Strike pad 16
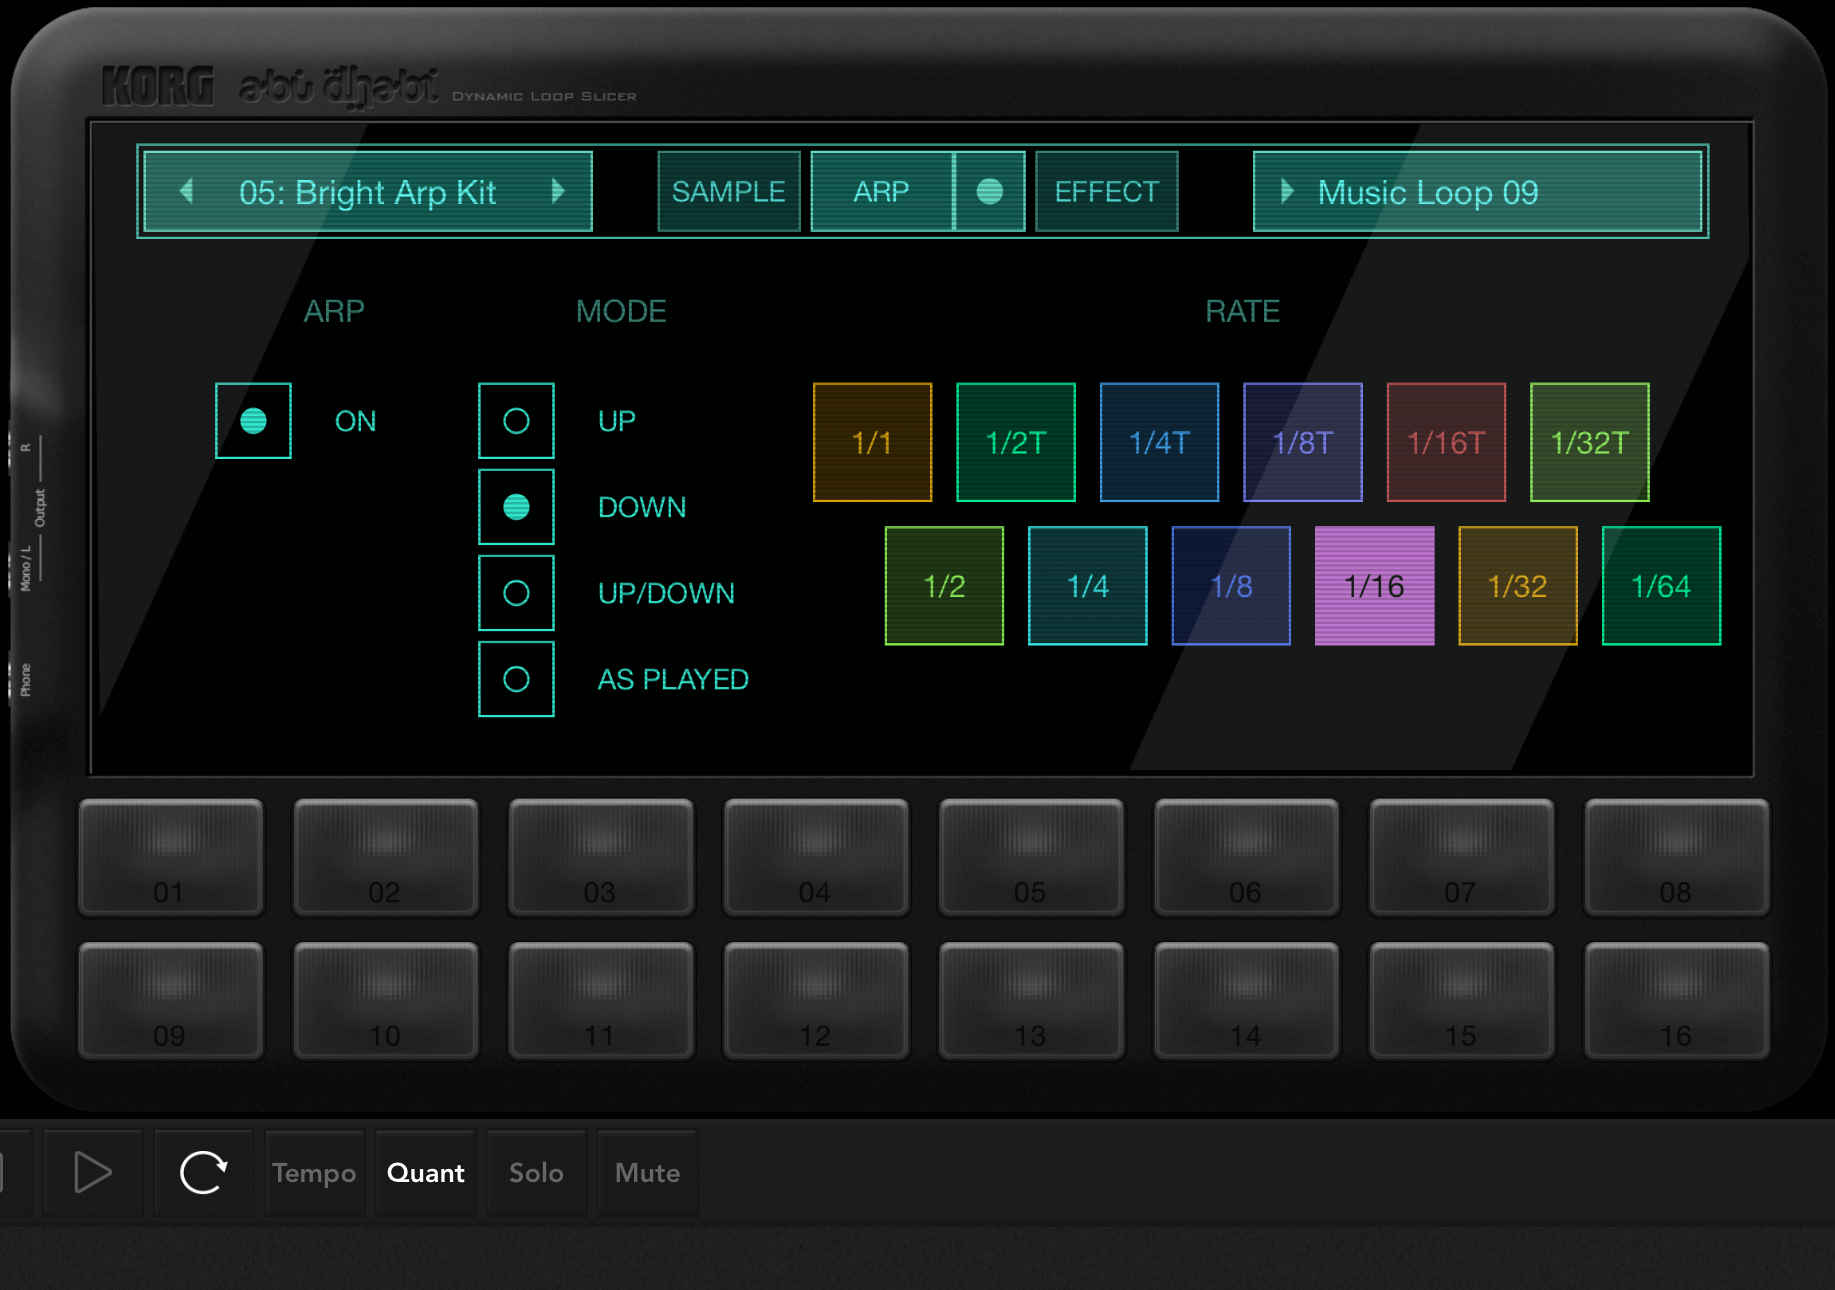1835x1290 pixels. click(x=1676, y=1000)
